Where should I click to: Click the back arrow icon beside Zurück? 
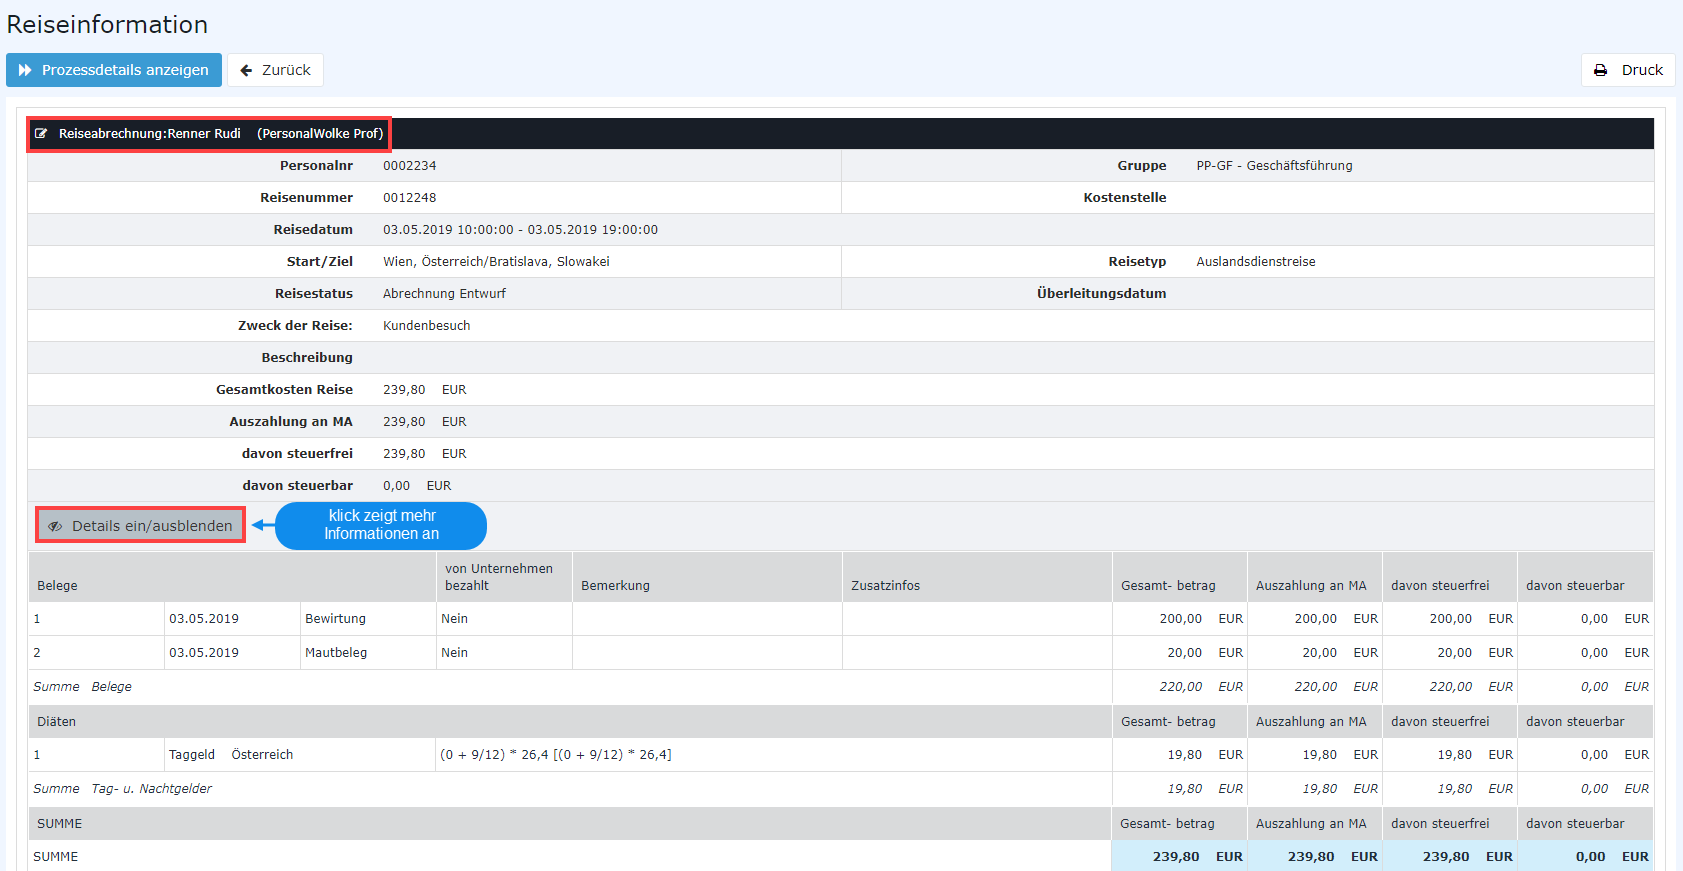click(246, 70)
